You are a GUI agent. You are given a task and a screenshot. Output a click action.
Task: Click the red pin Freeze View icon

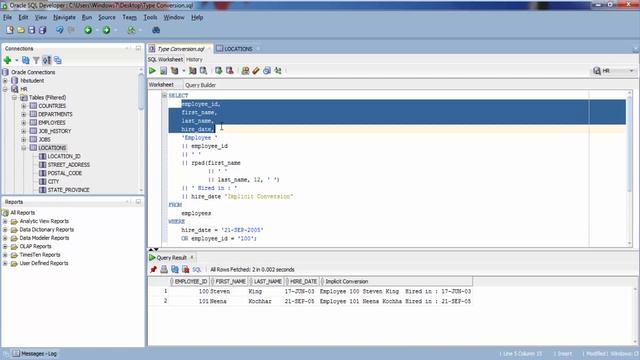click(x=153, y=269)
